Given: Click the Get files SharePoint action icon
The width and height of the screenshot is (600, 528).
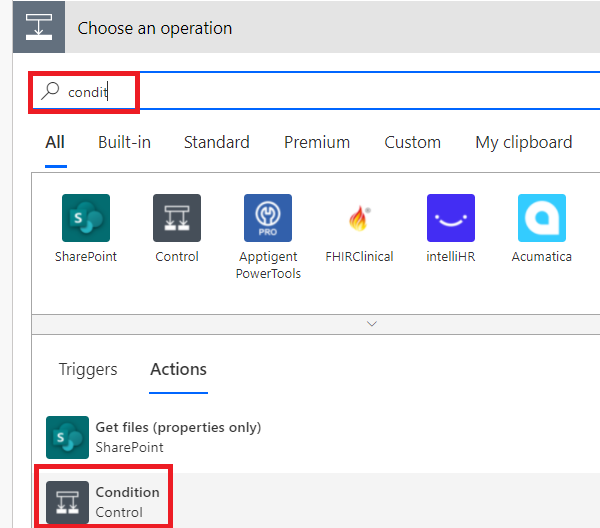Looking at the screenshot, I should (68, 437).
